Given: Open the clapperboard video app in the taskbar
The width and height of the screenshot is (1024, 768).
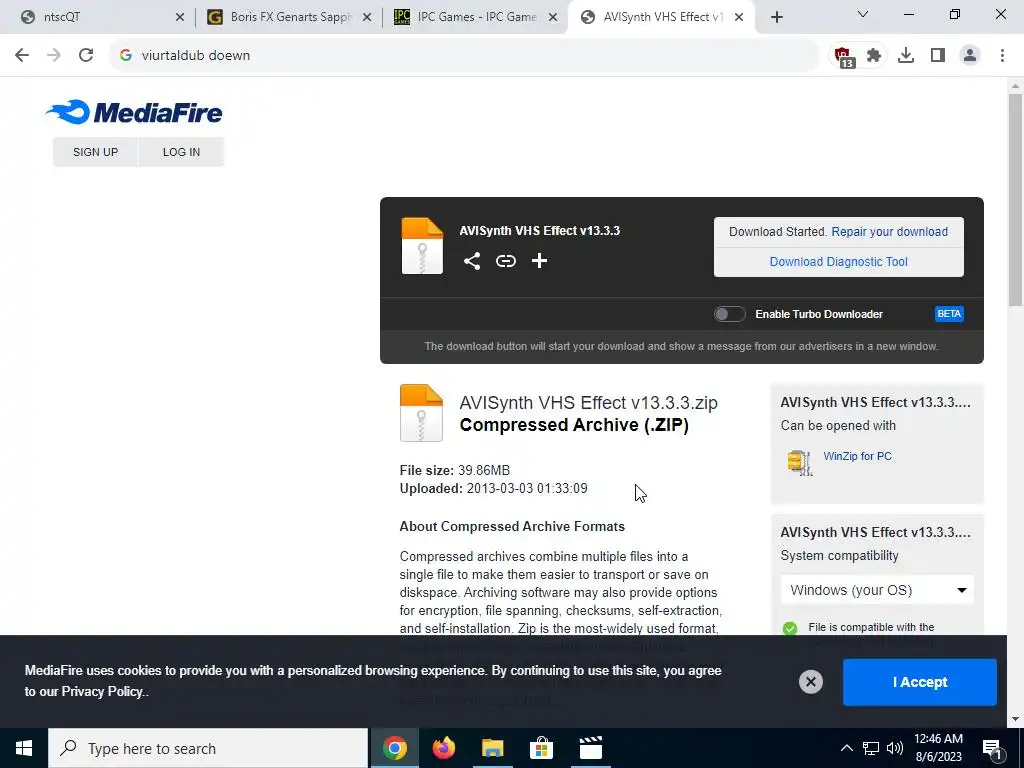Looking at the screenshot, I should tap(590, 748).
